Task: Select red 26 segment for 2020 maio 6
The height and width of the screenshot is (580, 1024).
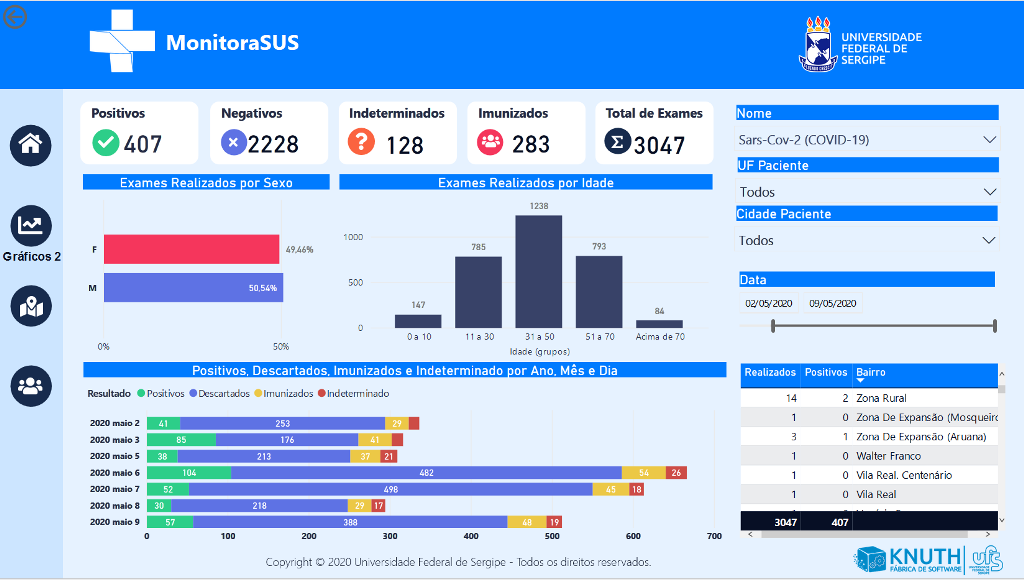Action: [676, 472]
